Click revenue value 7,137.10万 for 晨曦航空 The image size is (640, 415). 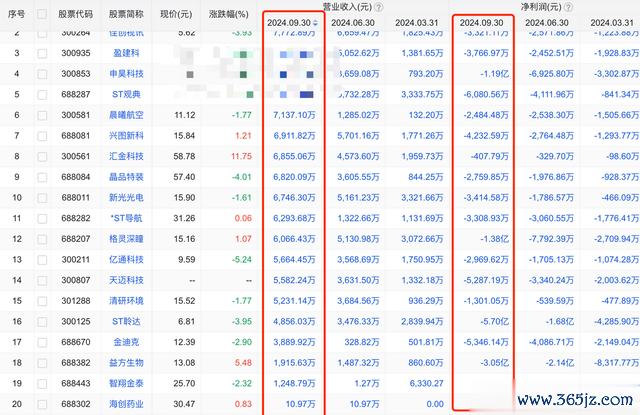[294, 115]
